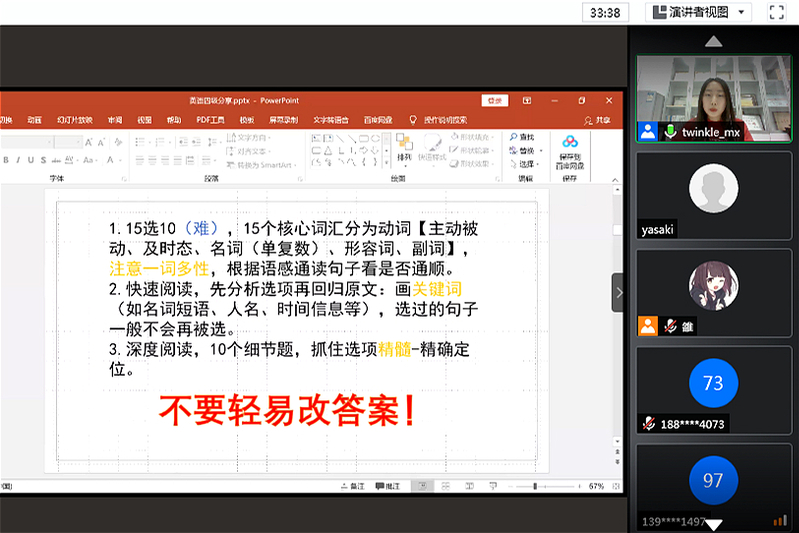Enter full screen in meeting window
Screen dimensions: 799x533
pos(776,13)
